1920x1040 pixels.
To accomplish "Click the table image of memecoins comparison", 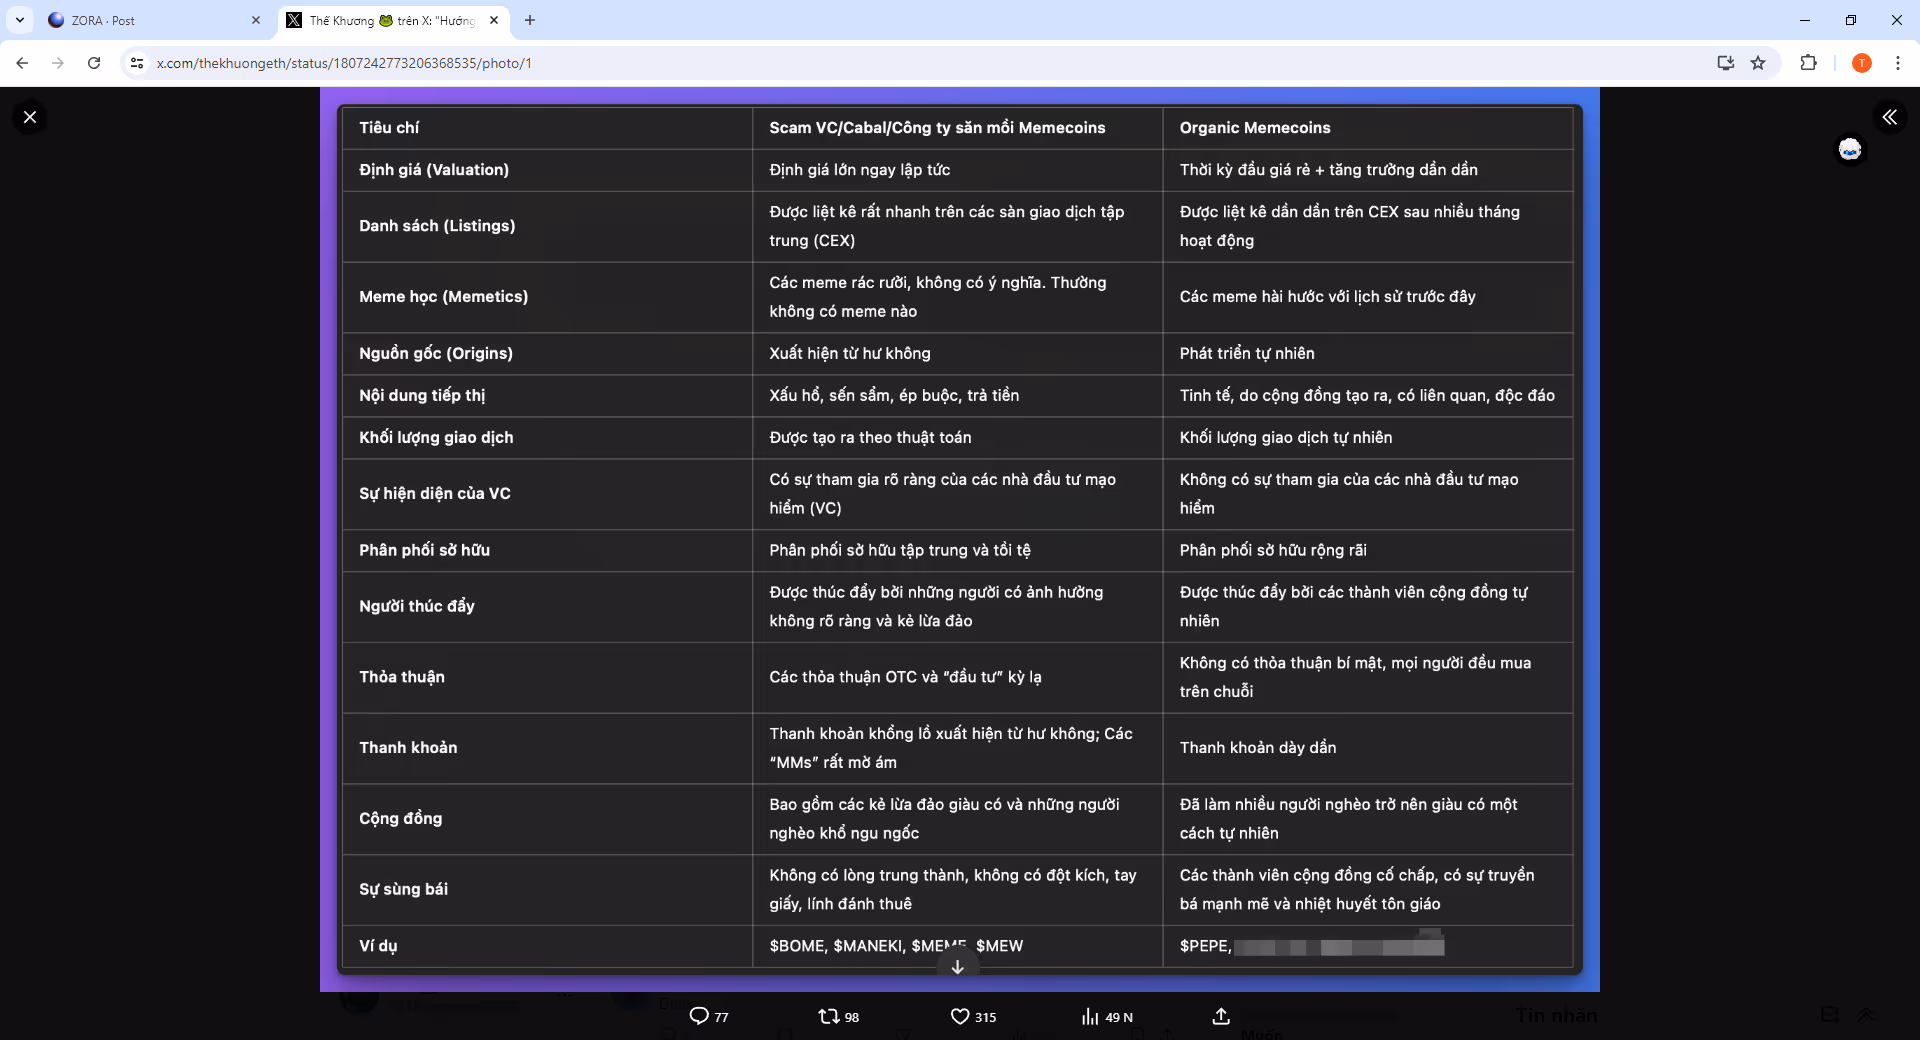I will (x=958, y=538).
